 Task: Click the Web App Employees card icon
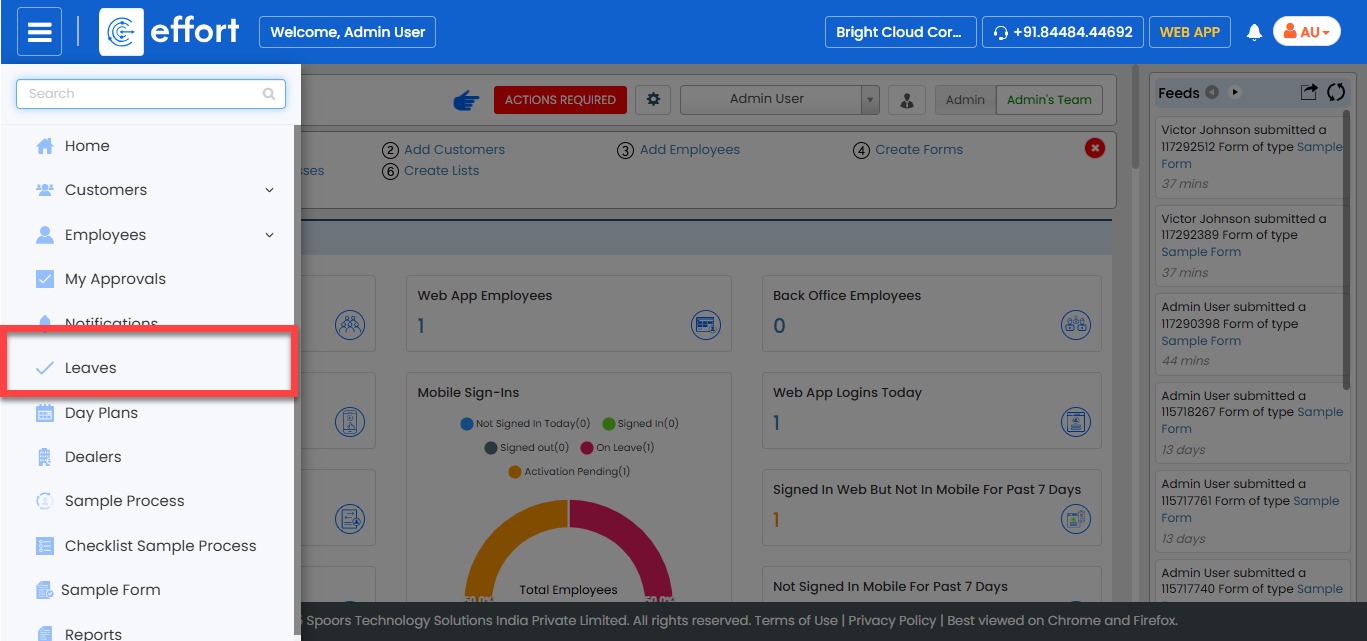[706, 324]
